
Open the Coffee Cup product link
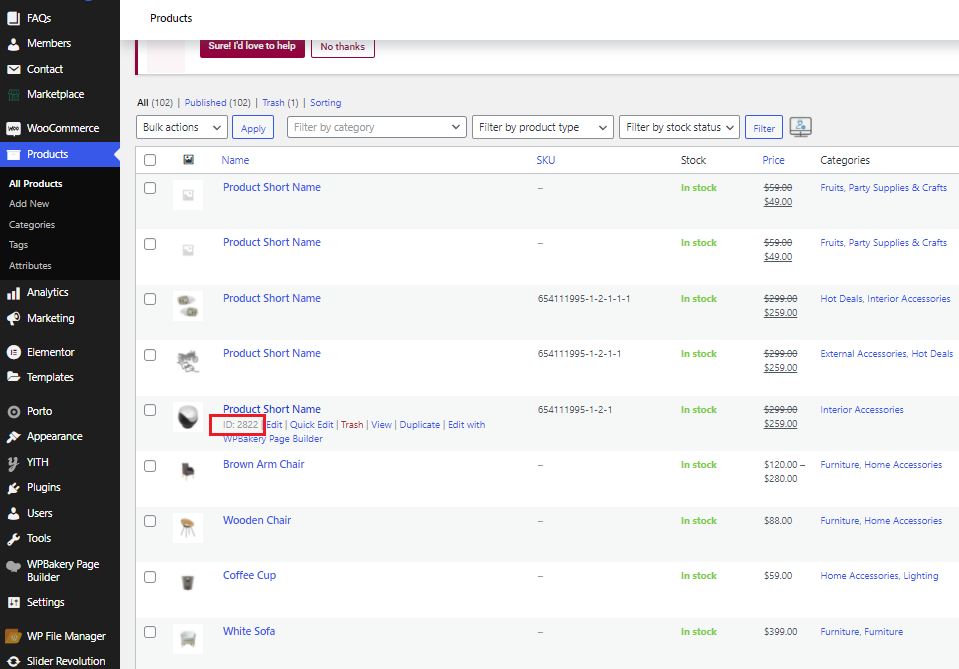point(250,575)
